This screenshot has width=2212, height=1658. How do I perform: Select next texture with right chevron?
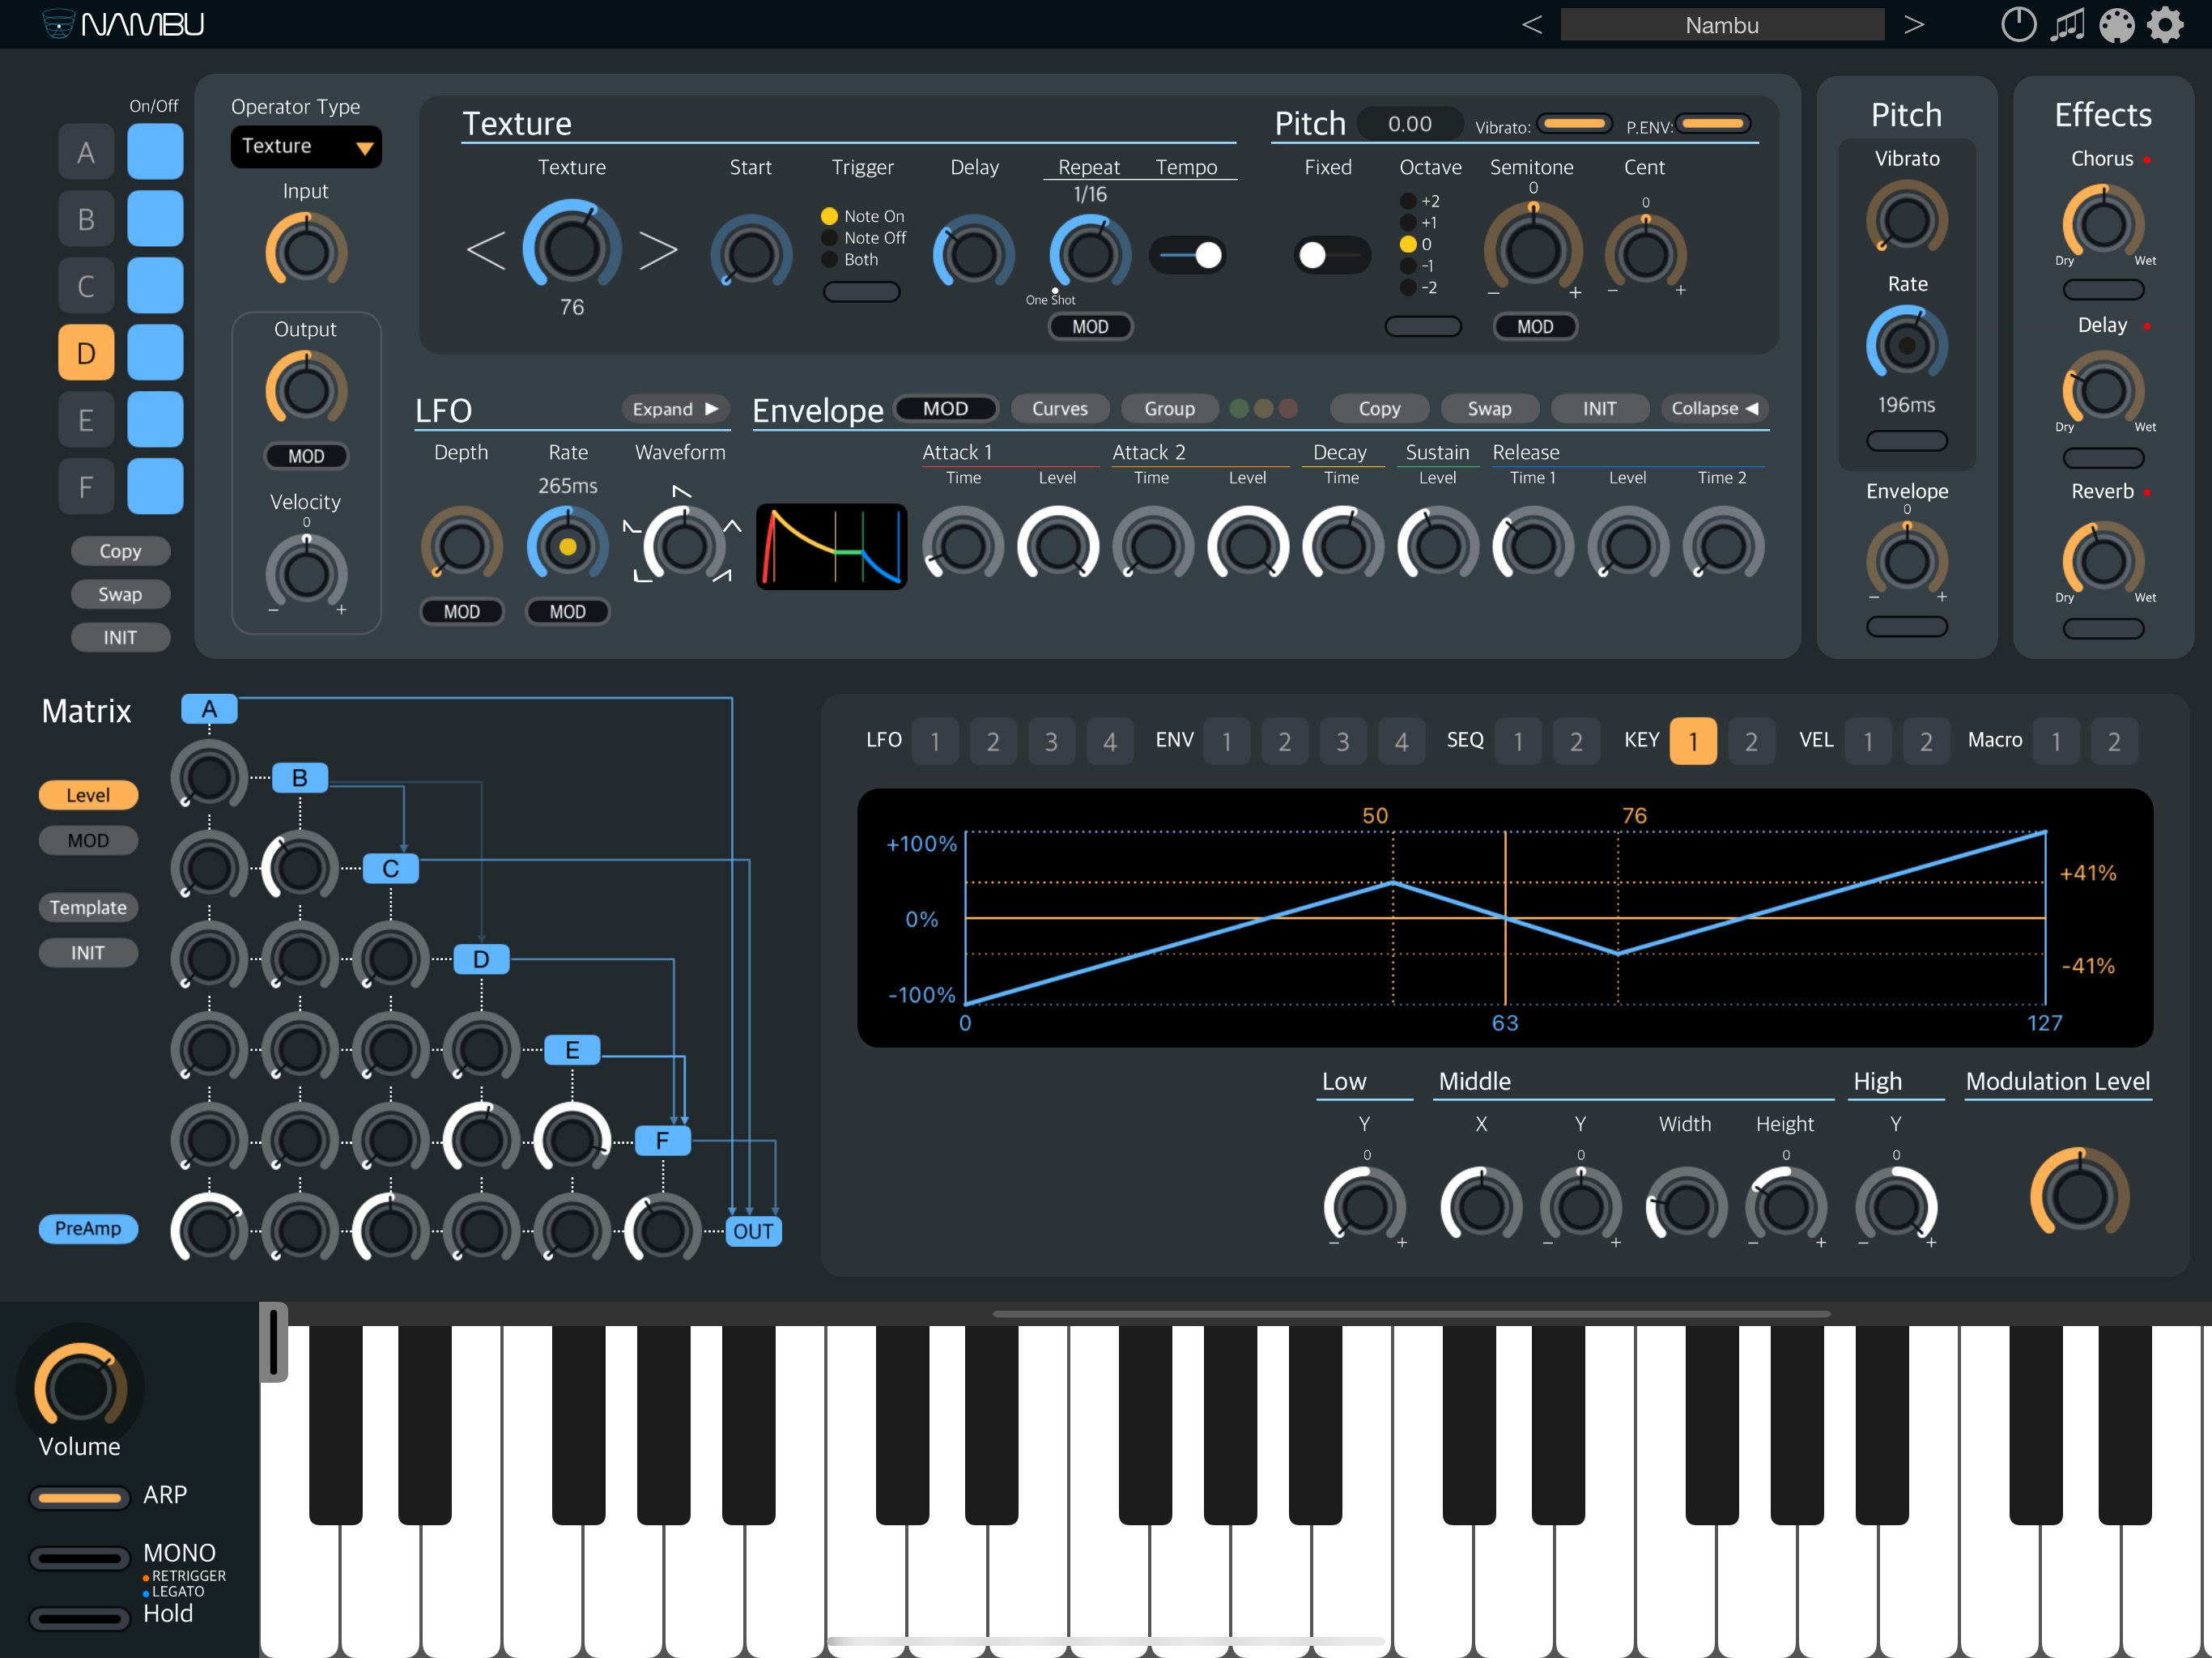658,250
